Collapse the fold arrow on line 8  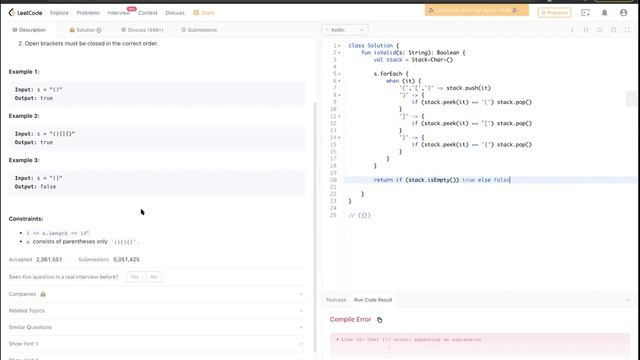coord(339,95)
